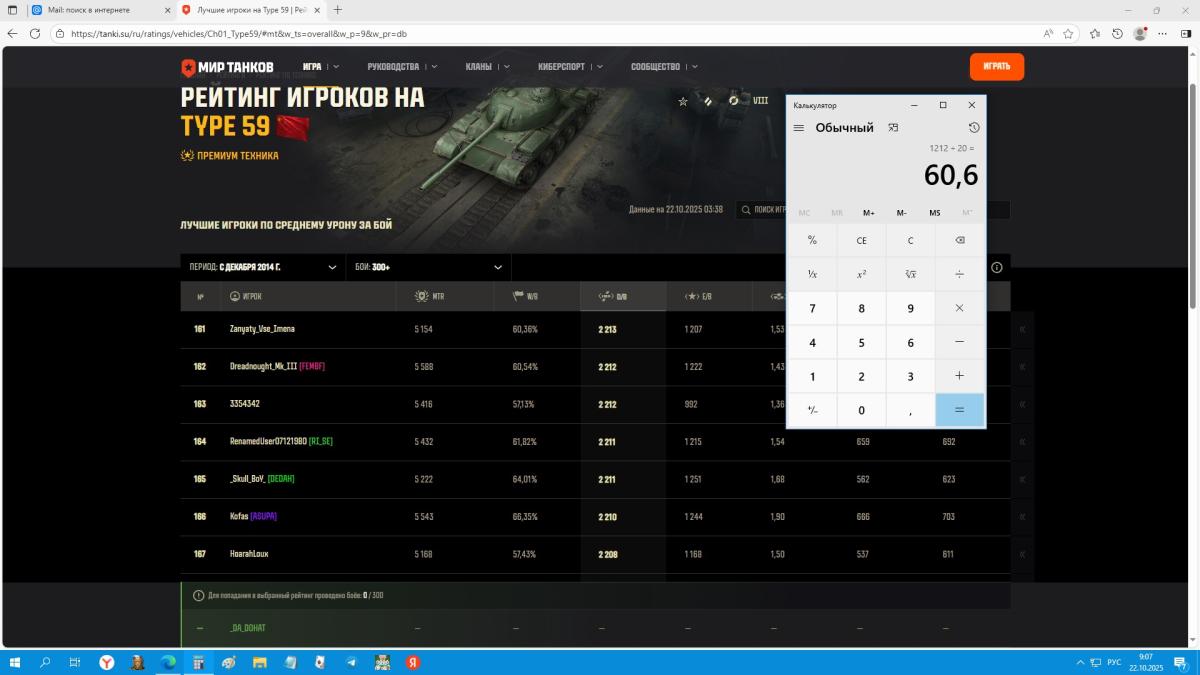Click the orange ИГРАТЬ button
This screenshot has height=675, width=1200.
click(x=996, y=66)
